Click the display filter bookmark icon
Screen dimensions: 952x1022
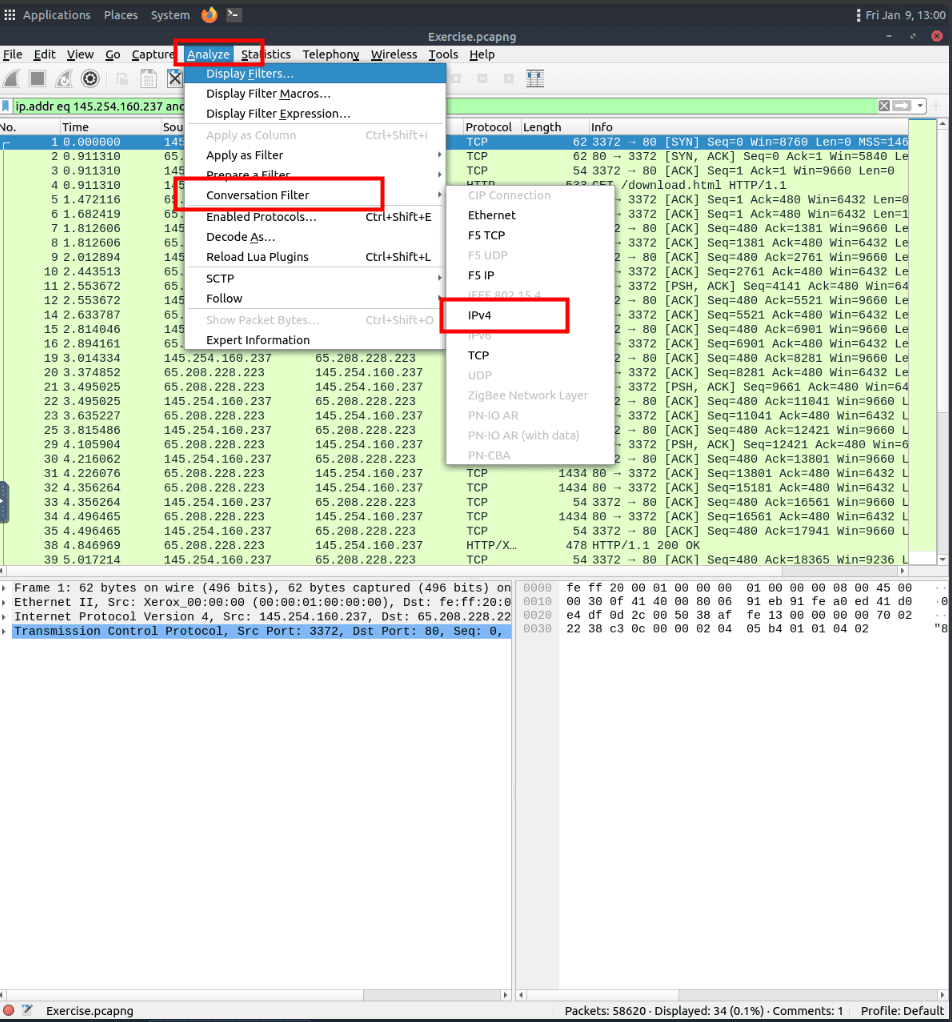coord(7,106)
